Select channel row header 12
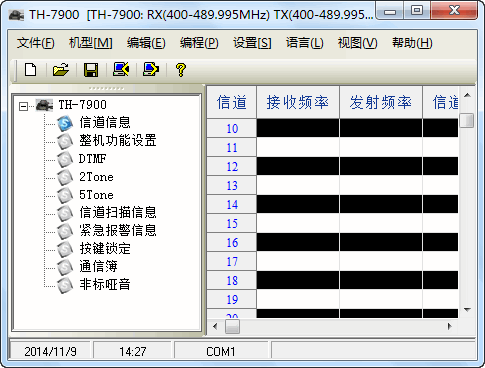Screen dimensions: 485x368 232,166
